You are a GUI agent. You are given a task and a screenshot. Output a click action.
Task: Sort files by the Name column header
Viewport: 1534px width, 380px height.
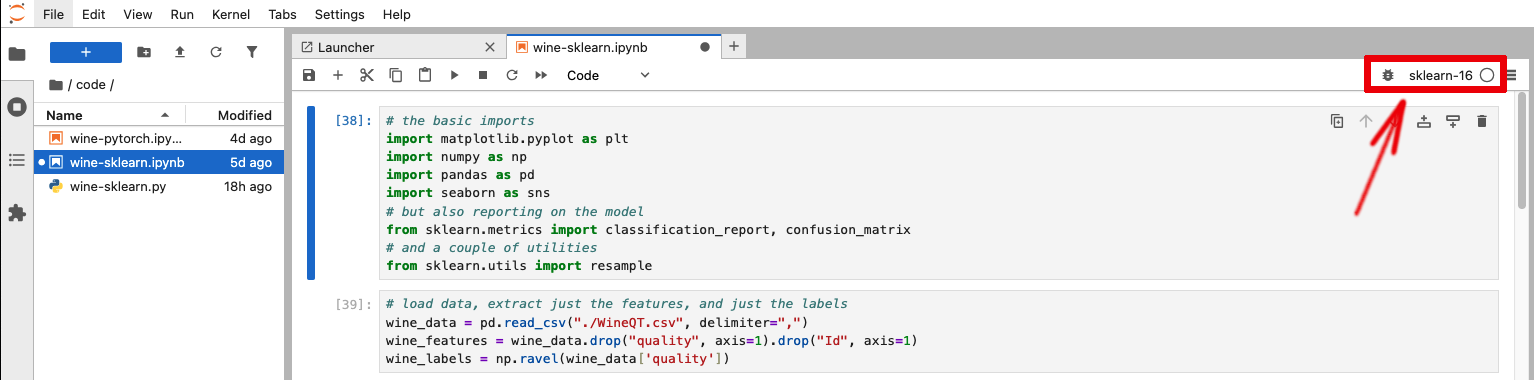108,115
